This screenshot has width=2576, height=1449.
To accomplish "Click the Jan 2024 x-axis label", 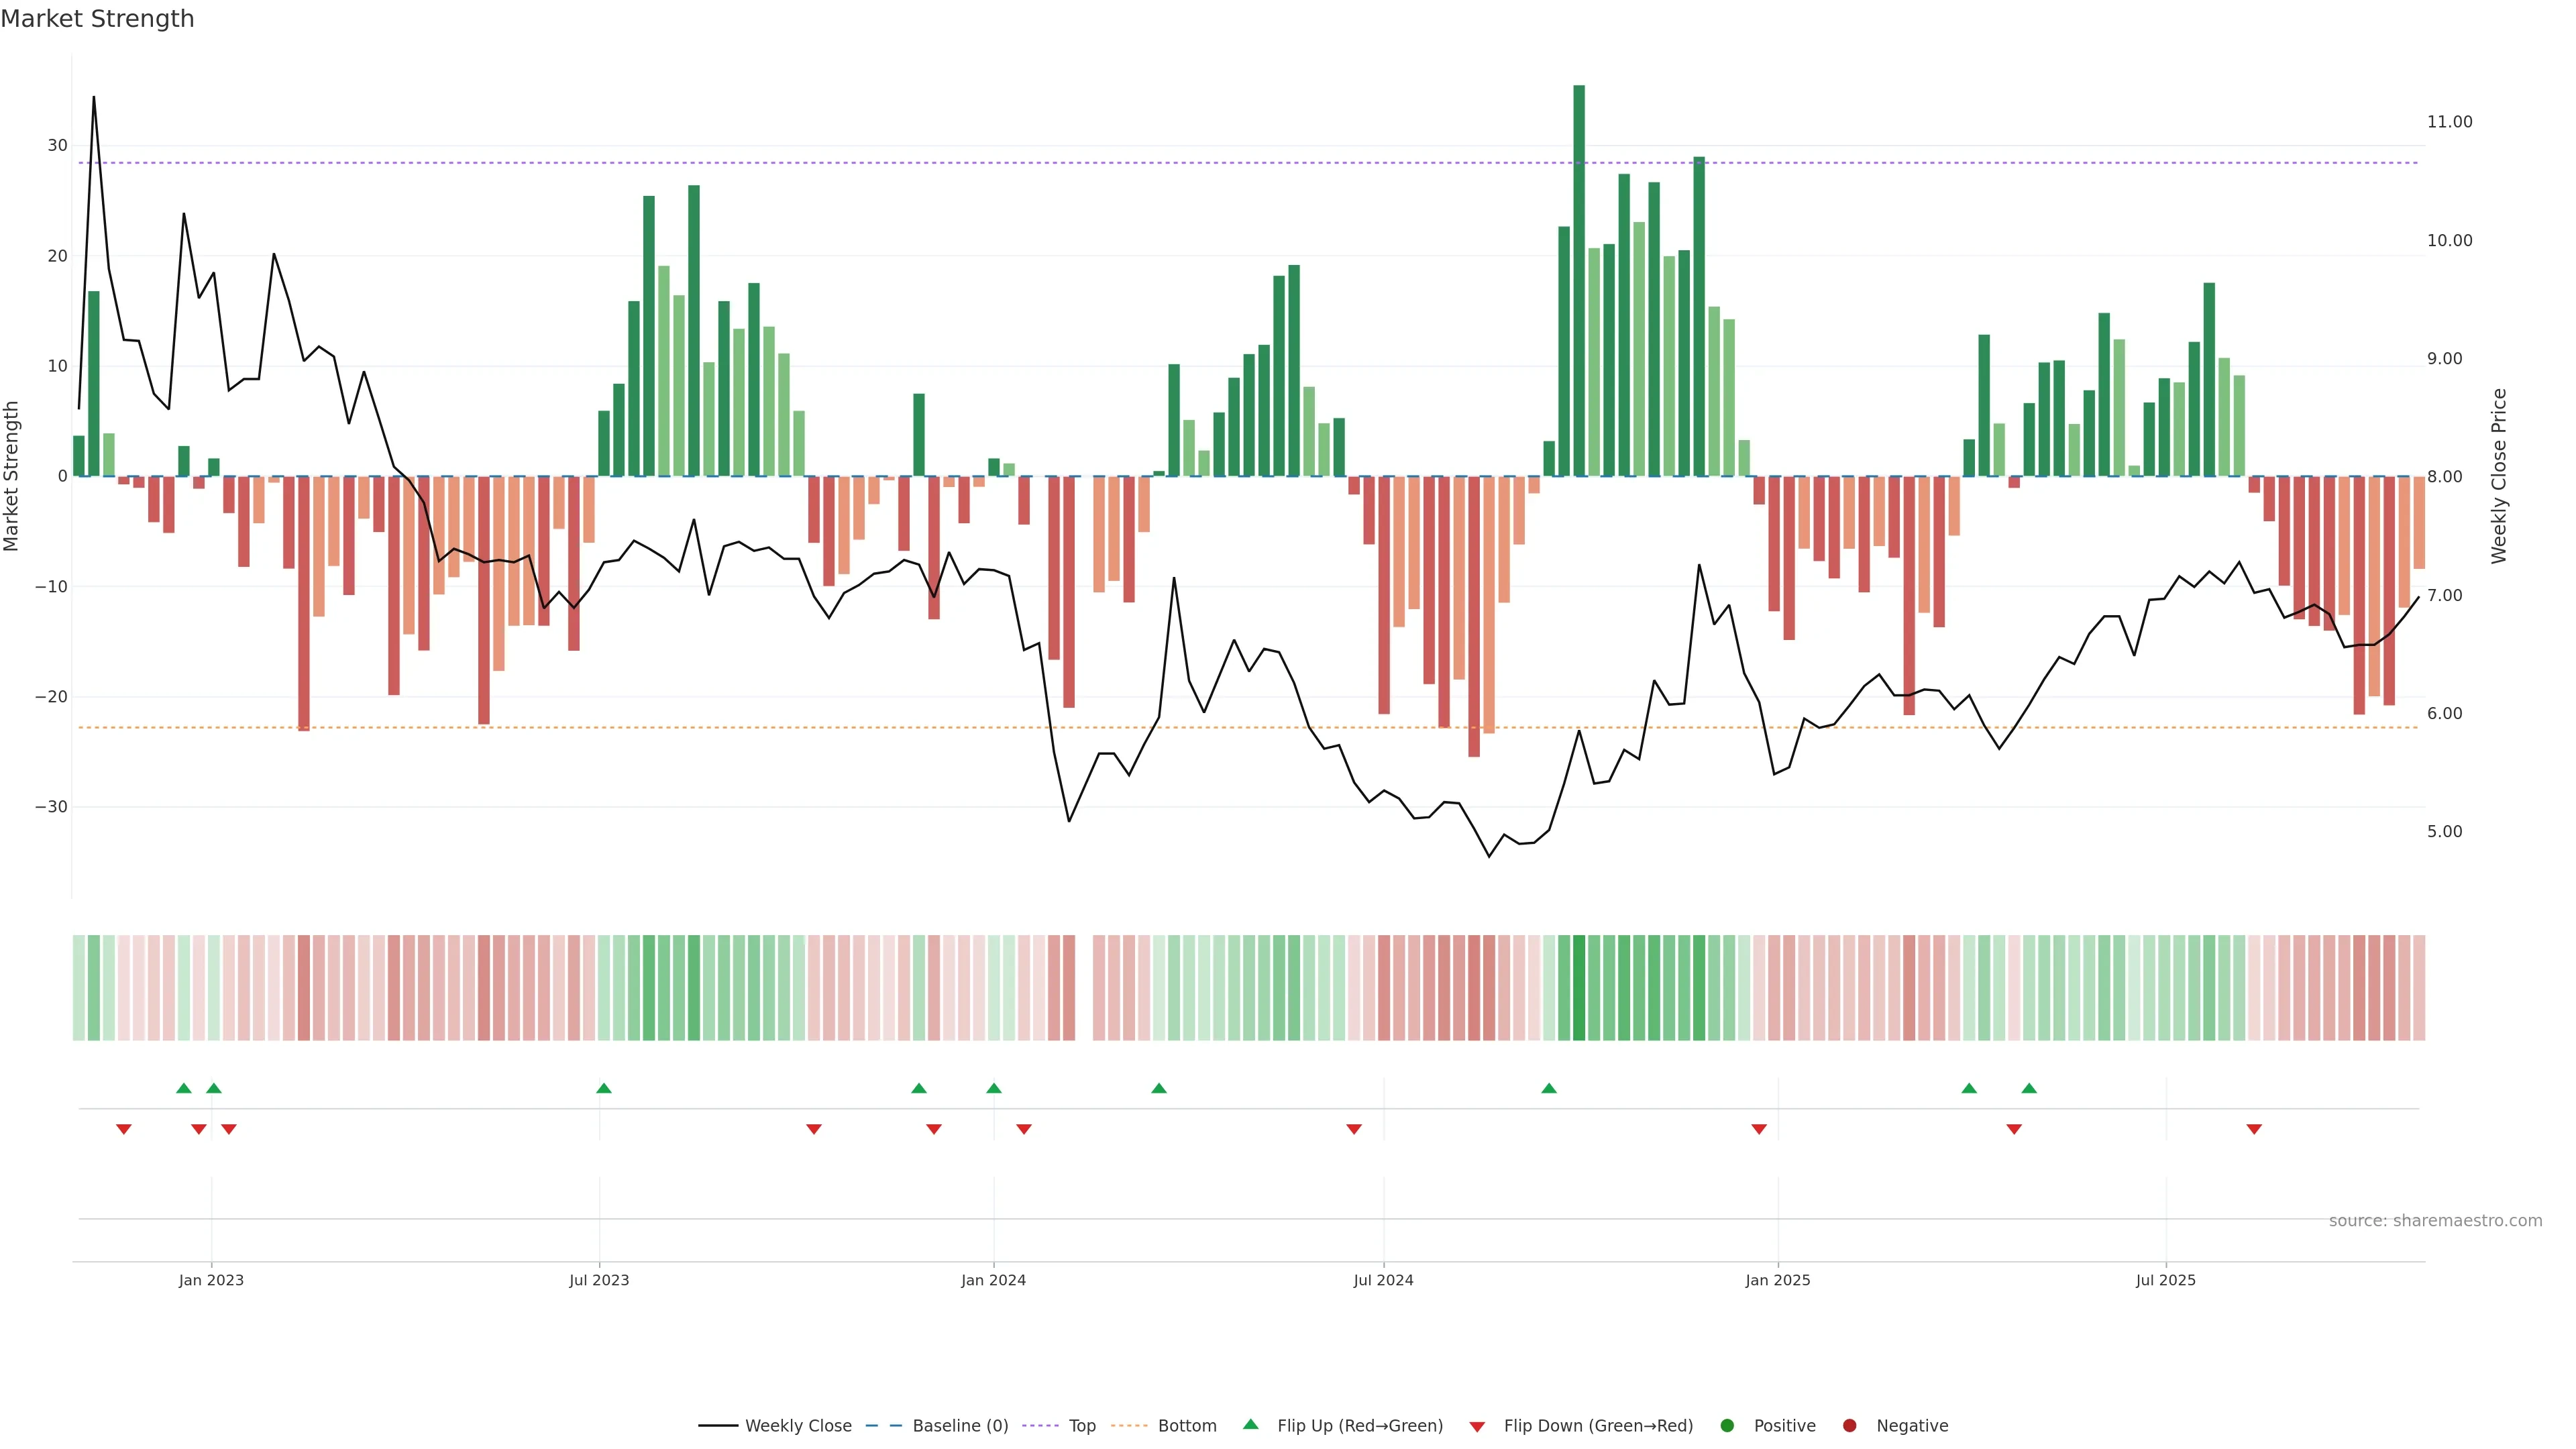I will pos(993,1280).
